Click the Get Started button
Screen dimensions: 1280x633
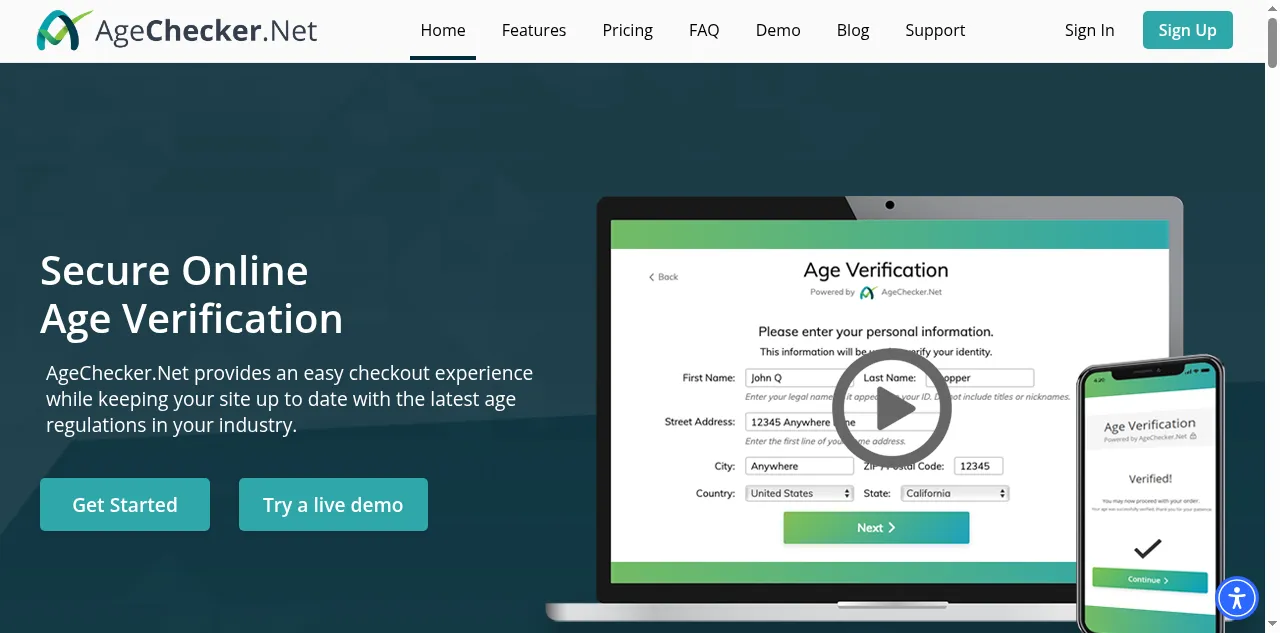pos(125,504)
